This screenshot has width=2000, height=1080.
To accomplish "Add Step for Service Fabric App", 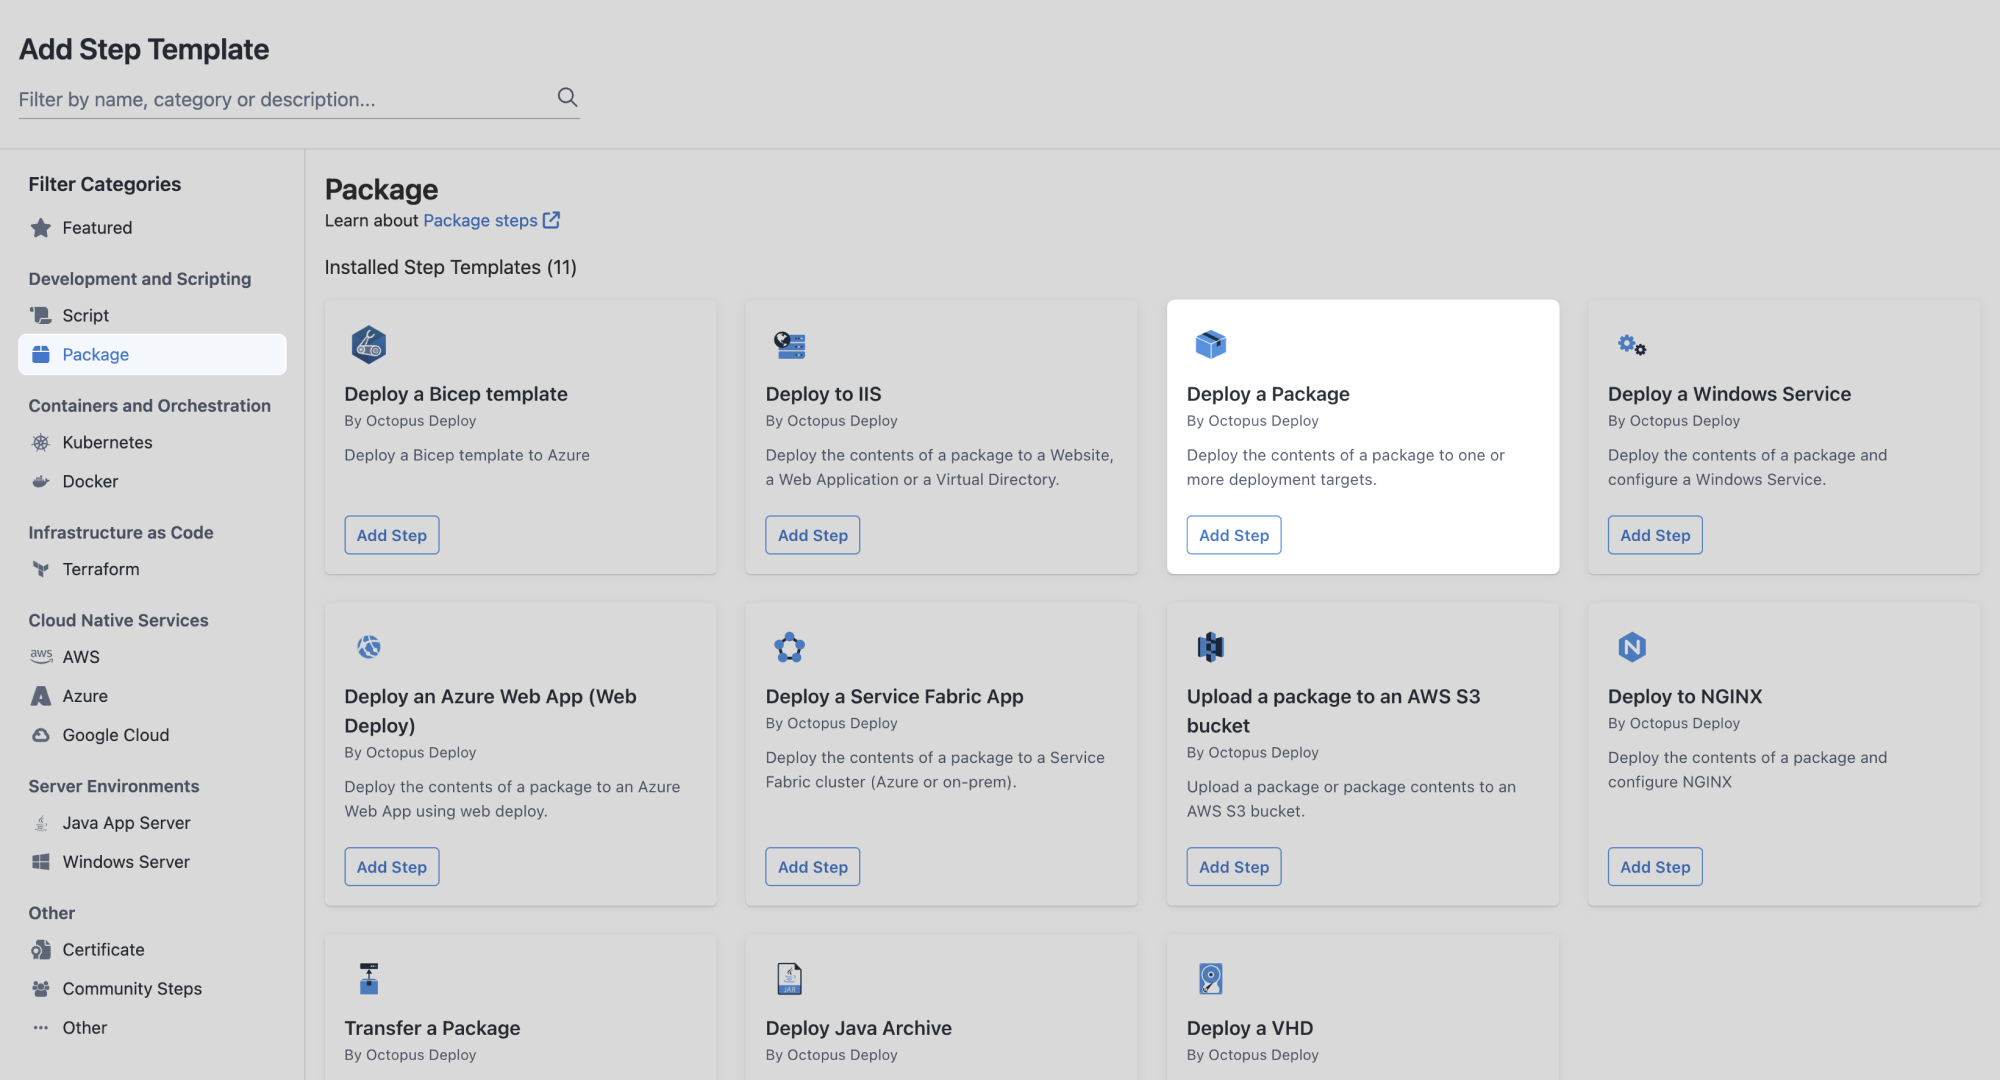I will [x=813, y=867].
